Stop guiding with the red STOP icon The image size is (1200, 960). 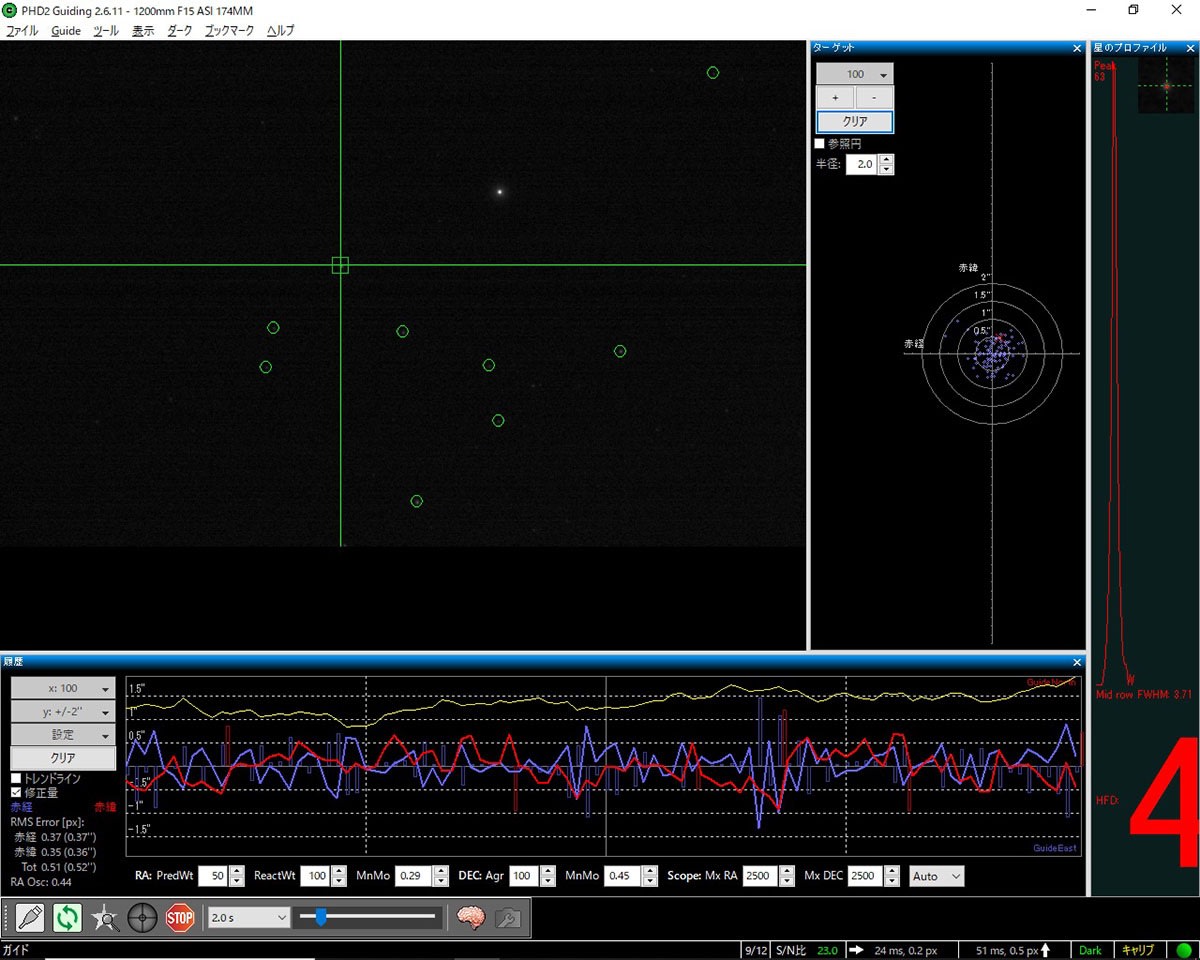pos(180,917)
